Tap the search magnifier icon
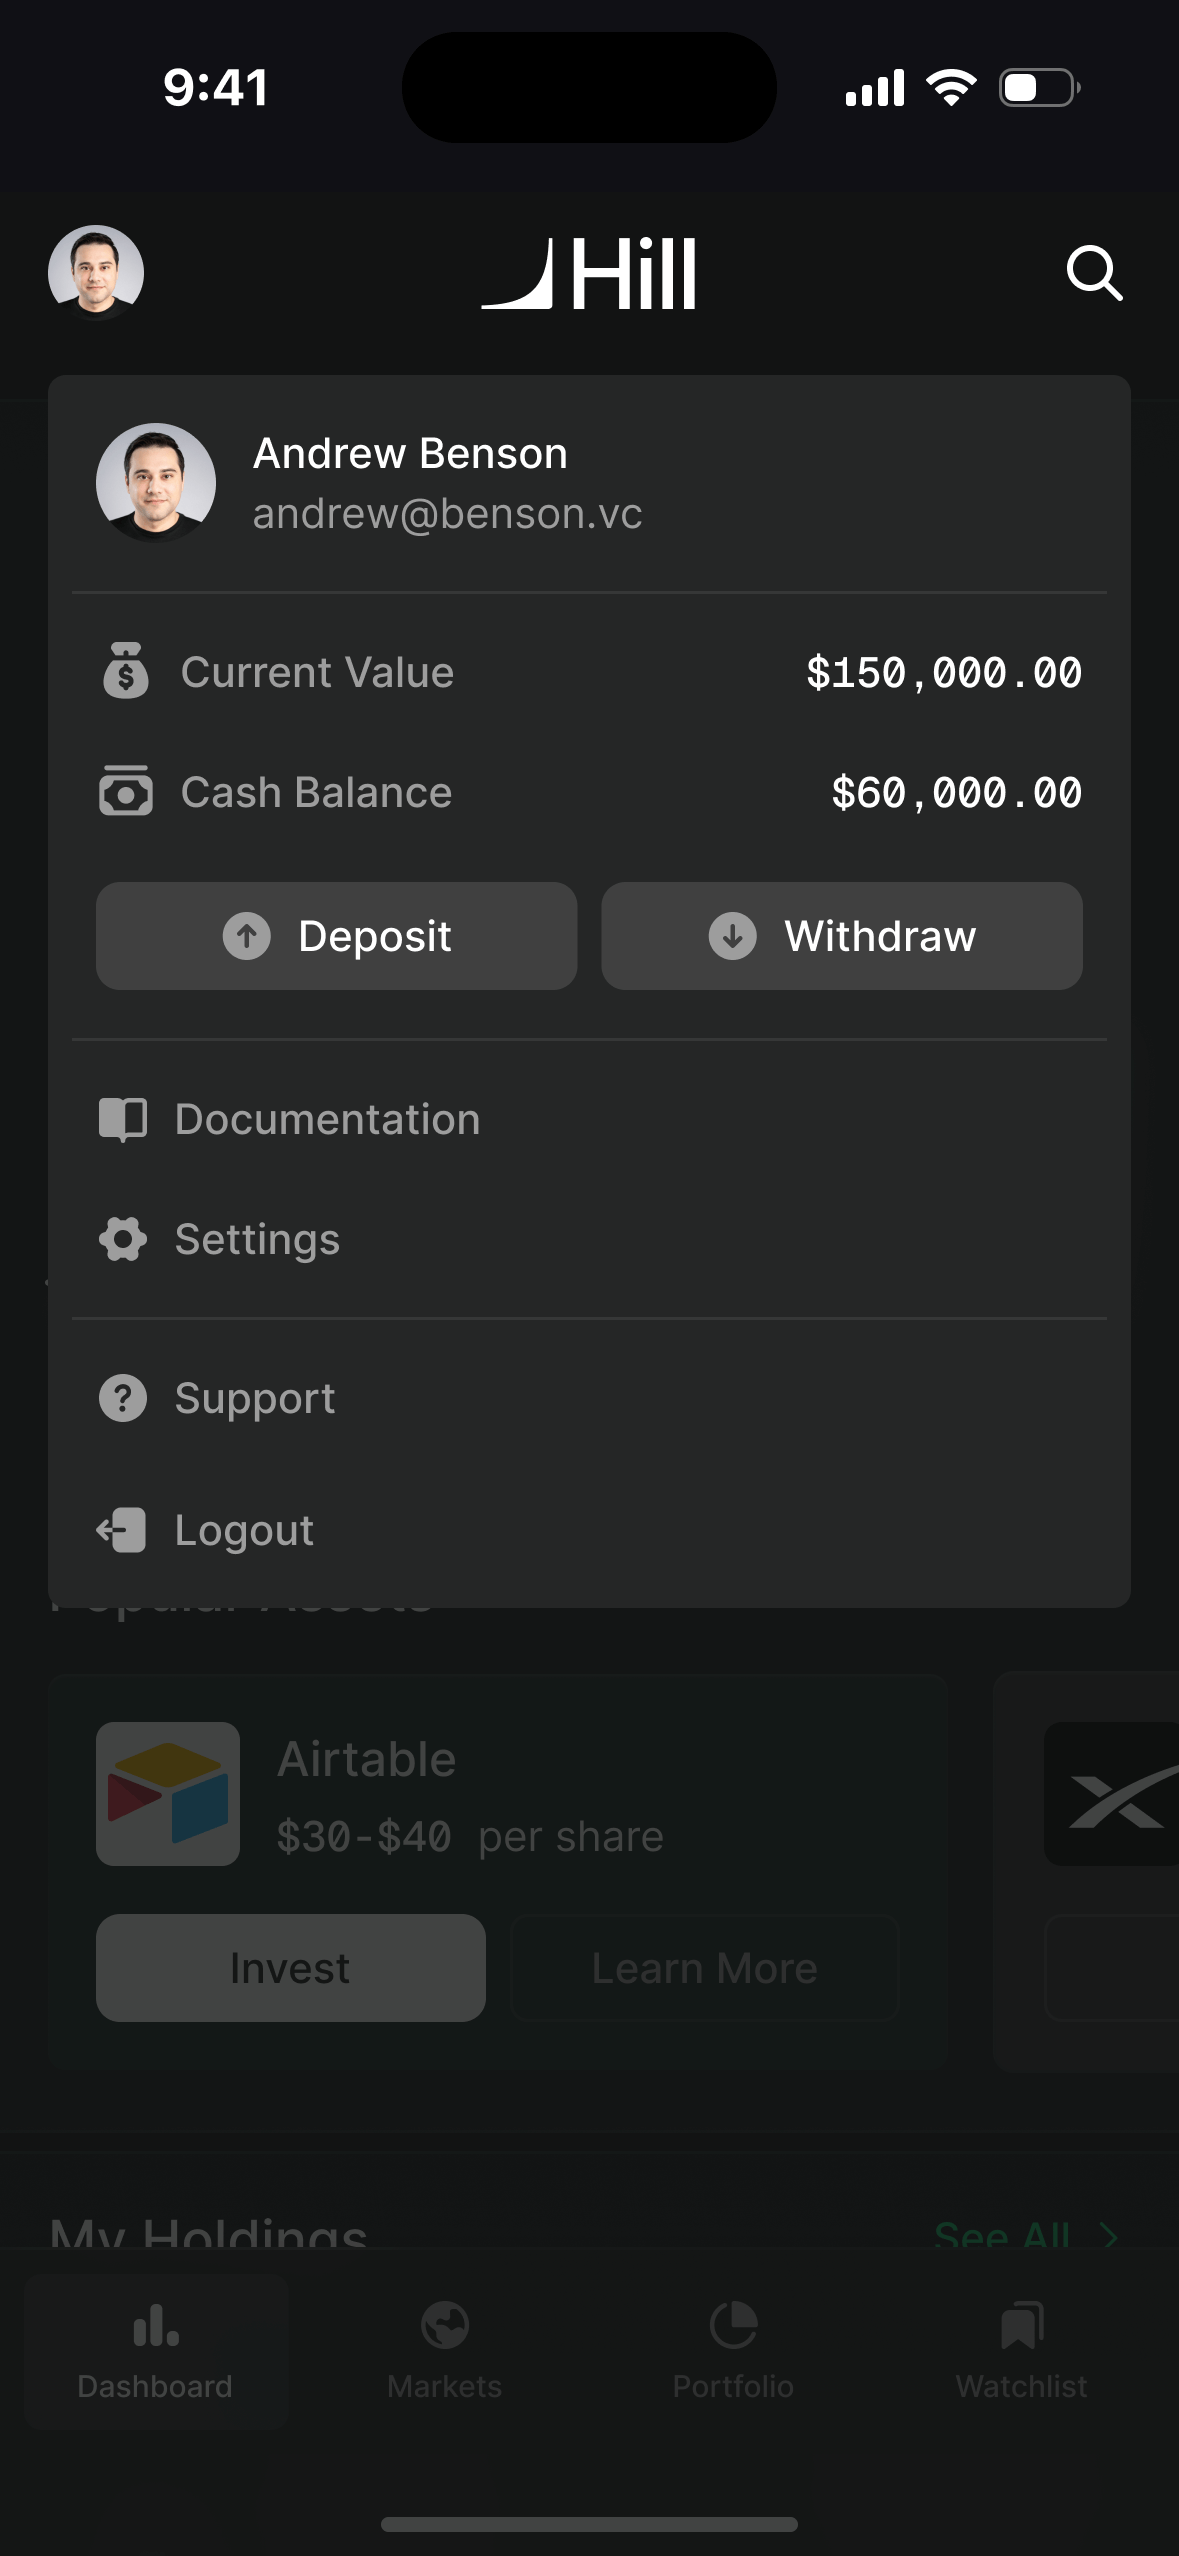The image size is (1179, 2556). click(x=1094, y=273)
